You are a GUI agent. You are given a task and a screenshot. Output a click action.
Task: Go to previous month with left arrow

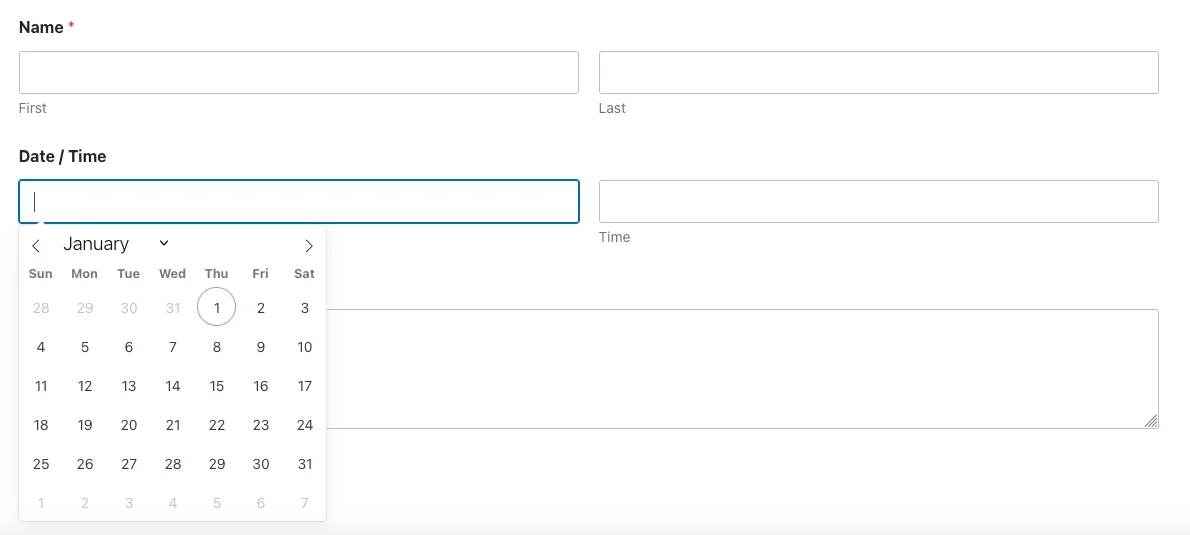(x=36, y=246)
